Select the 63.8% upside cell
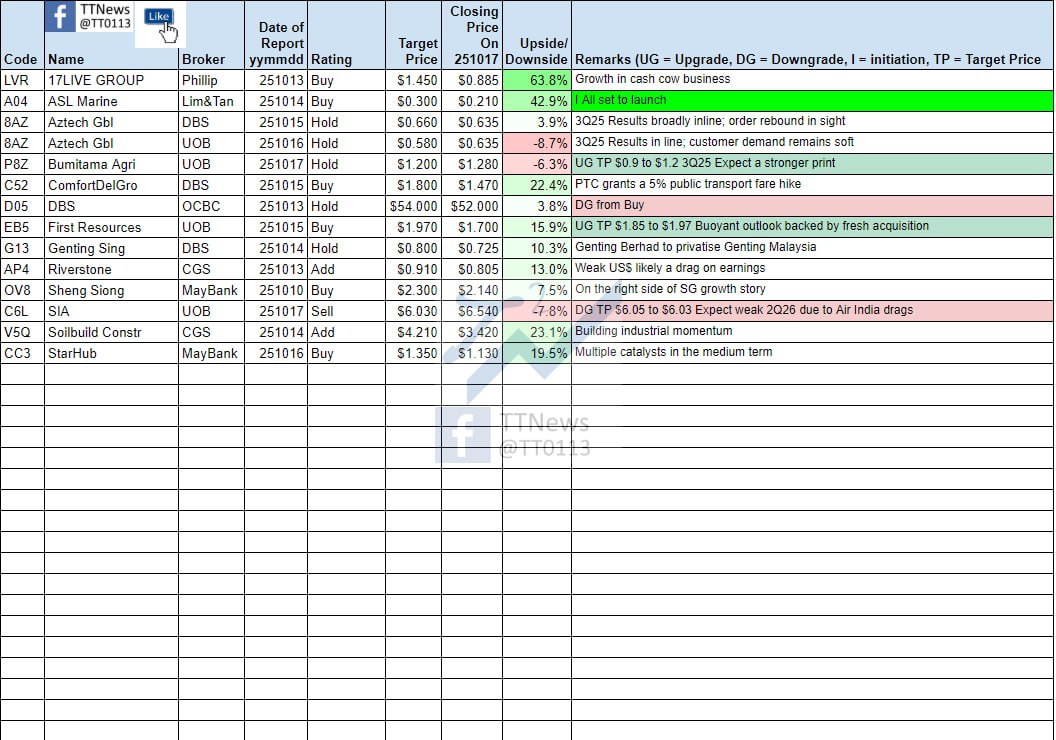Screen dimensions: 1056x740 point(537,80)
